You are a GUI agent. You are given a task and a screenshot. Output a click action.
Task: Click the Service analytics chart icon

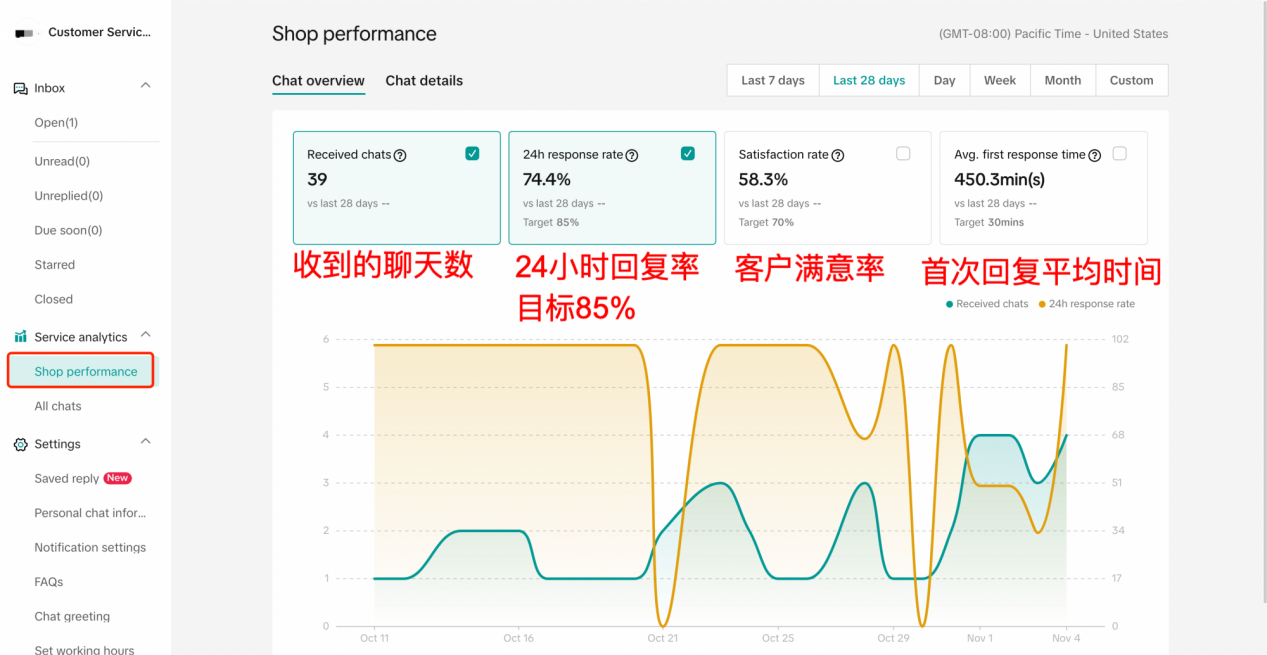pyautogui.click(x=20, y=337)
